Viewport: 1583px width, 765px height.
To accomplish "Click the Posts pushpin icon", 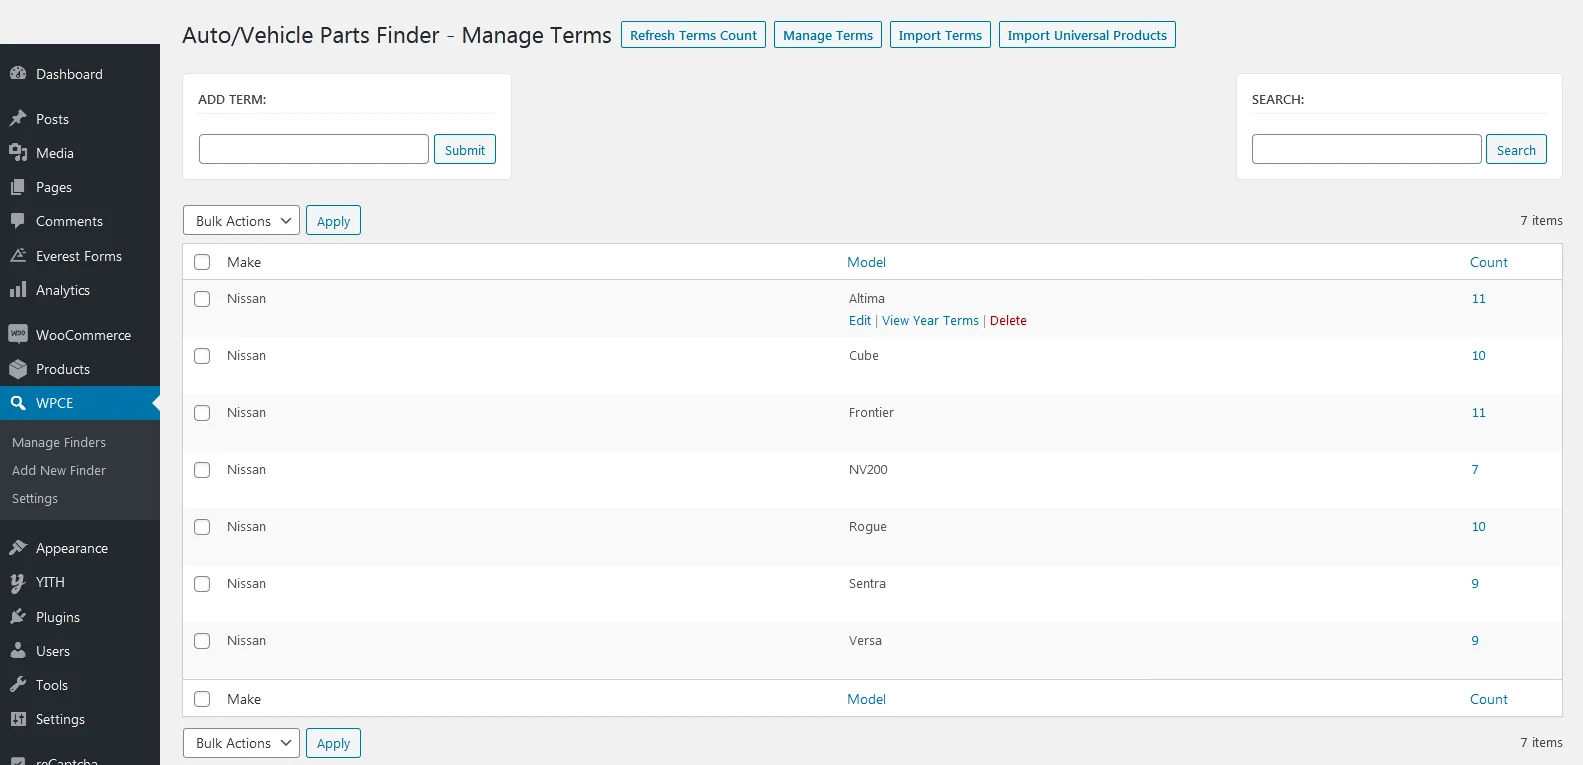I will click(x=18, y=119).
